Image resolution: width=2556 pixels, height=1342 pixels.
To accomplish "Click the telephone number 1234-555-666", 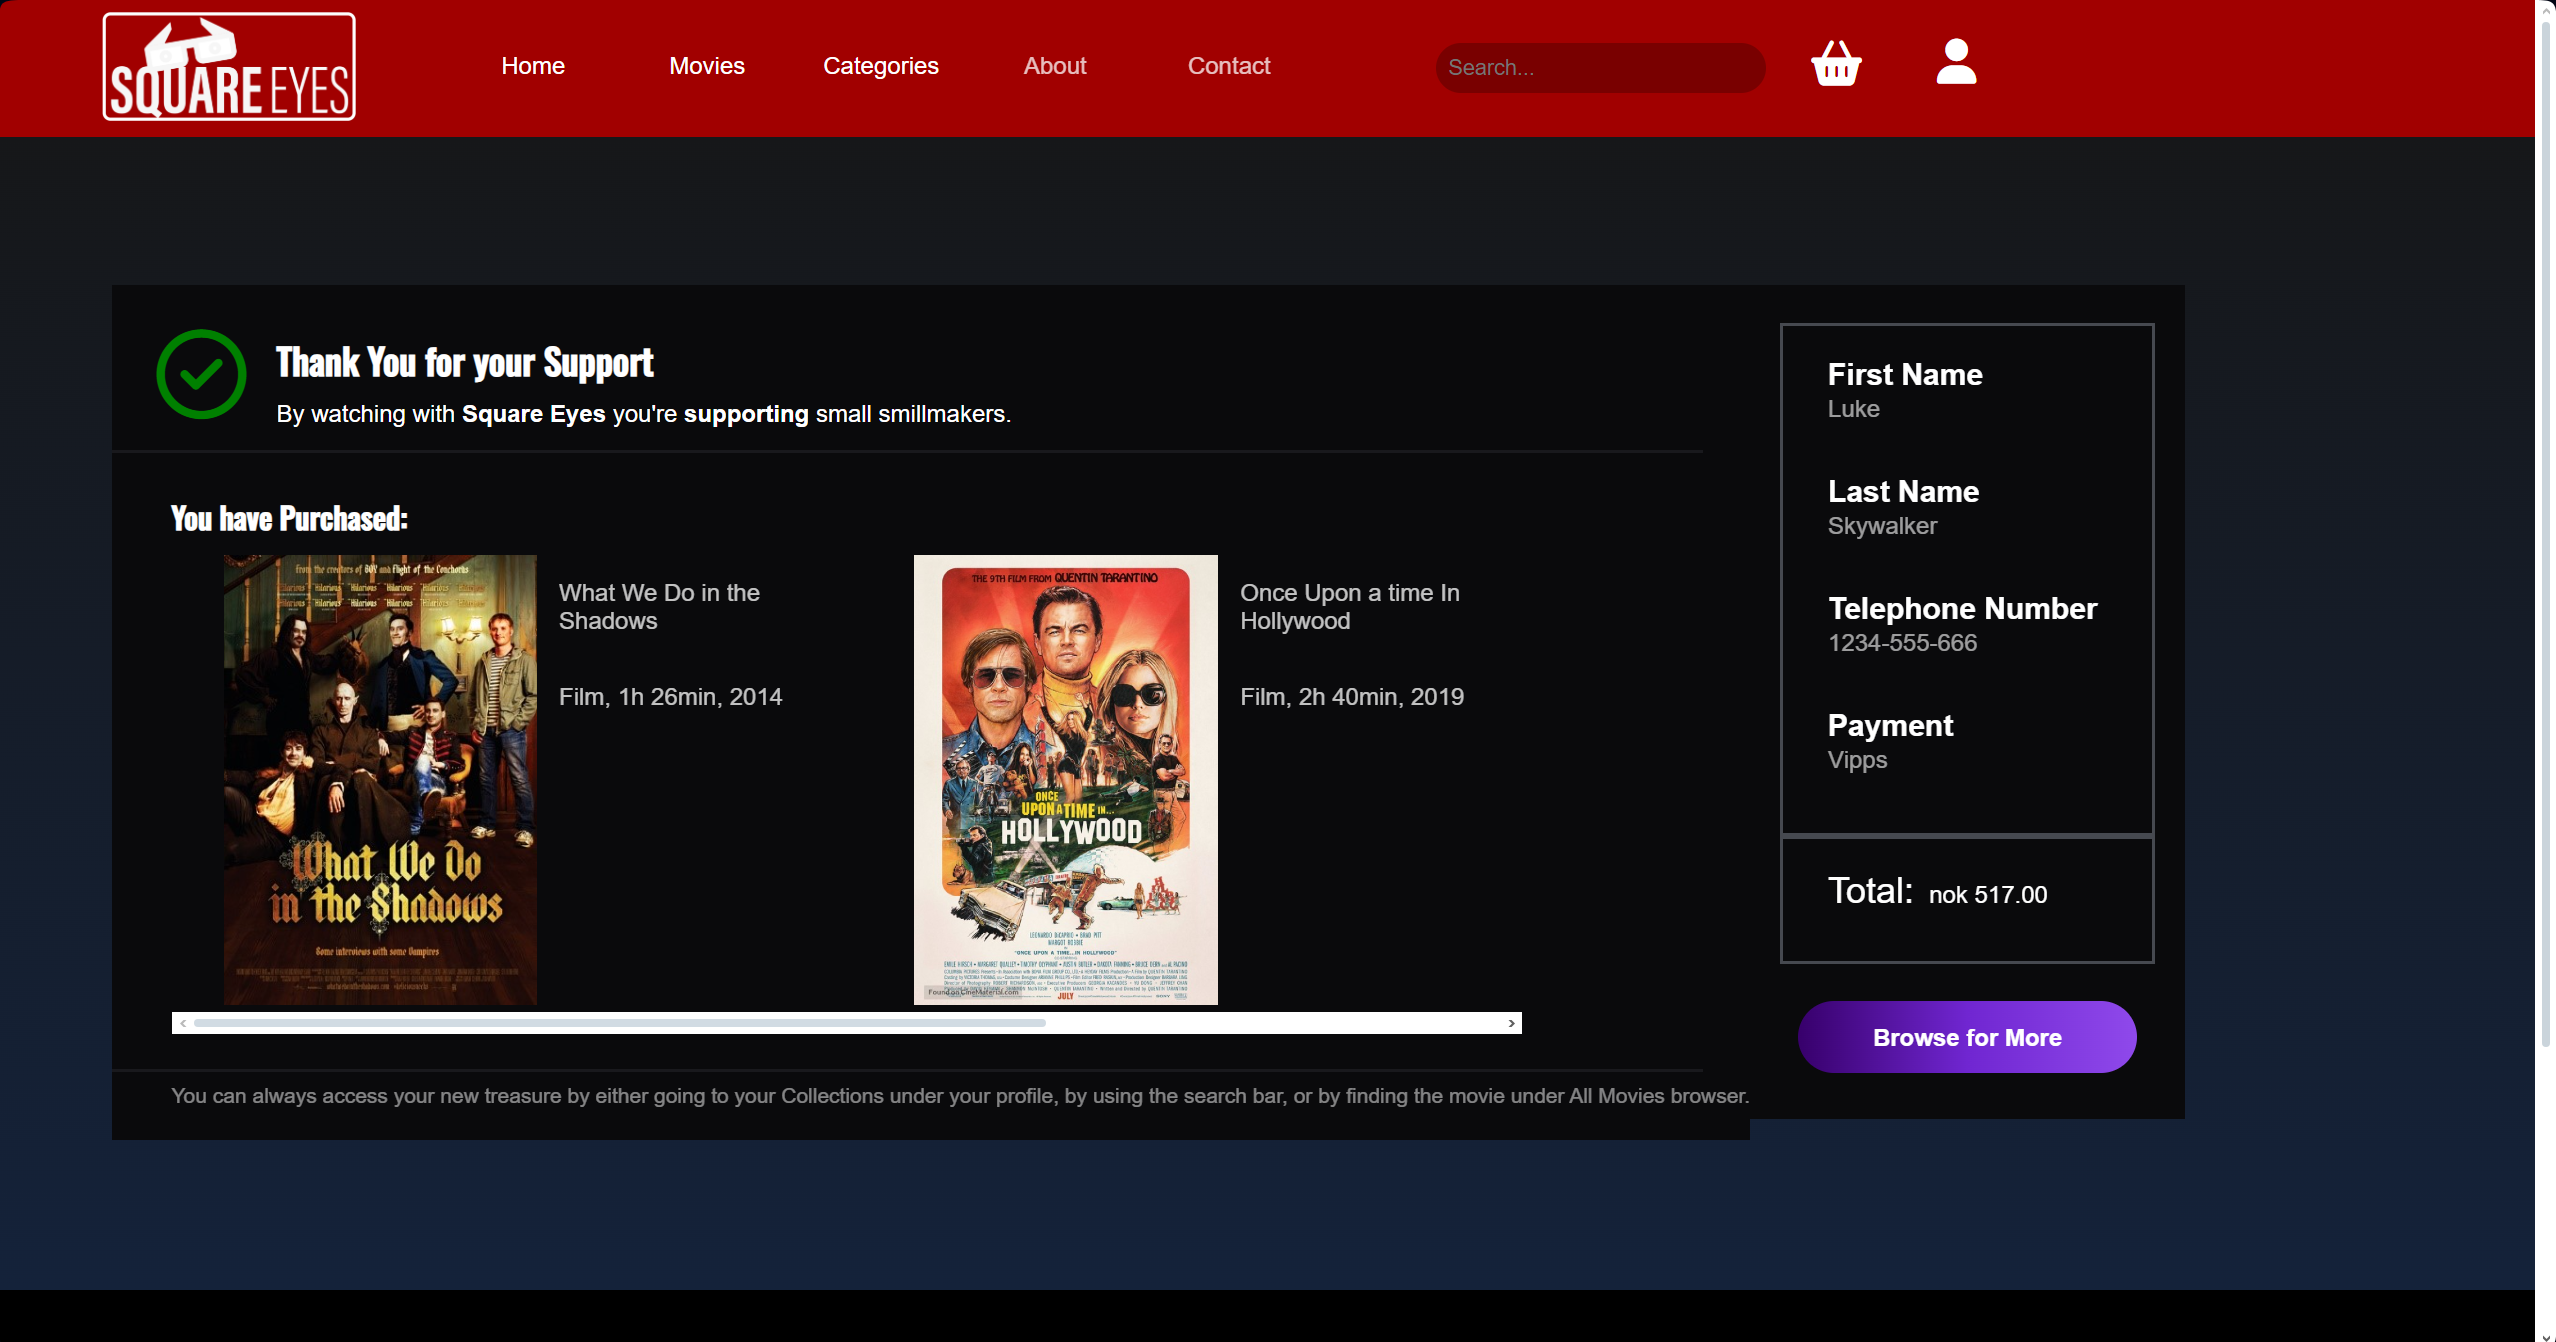I will click(x=1901, y=643).
